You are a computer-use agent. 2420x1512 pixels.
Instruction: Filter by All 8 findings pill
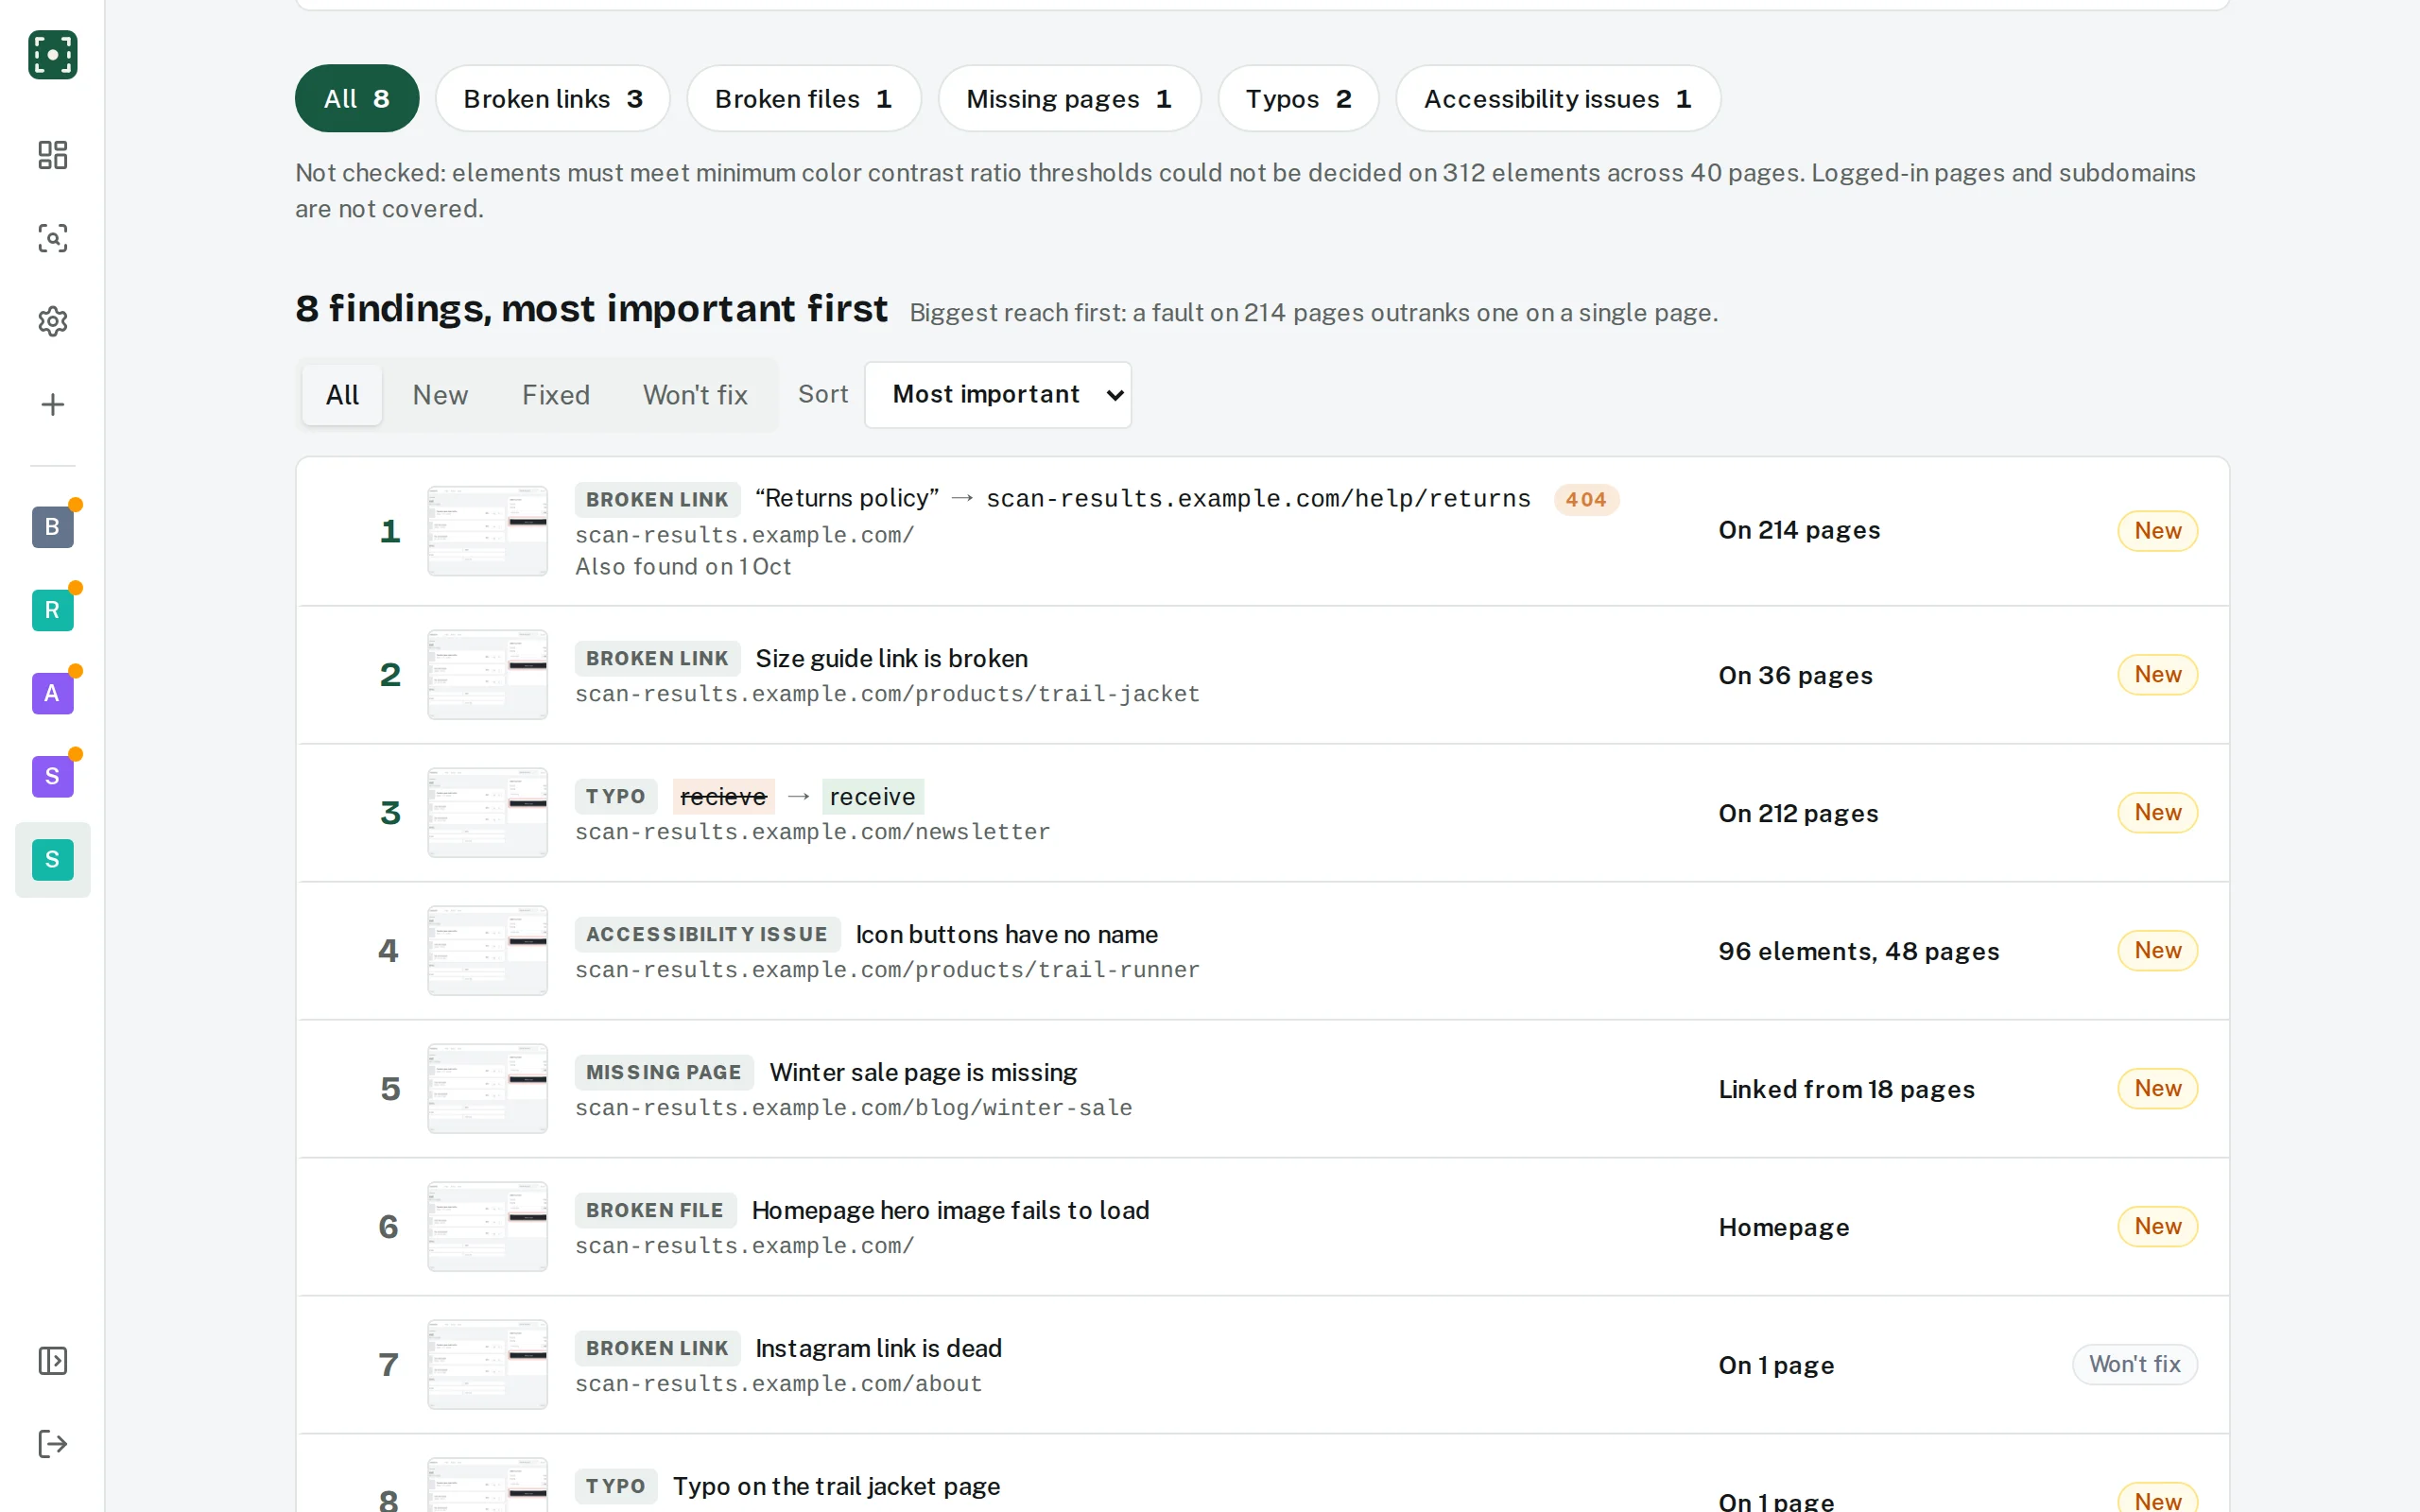[x=357, y=98]
